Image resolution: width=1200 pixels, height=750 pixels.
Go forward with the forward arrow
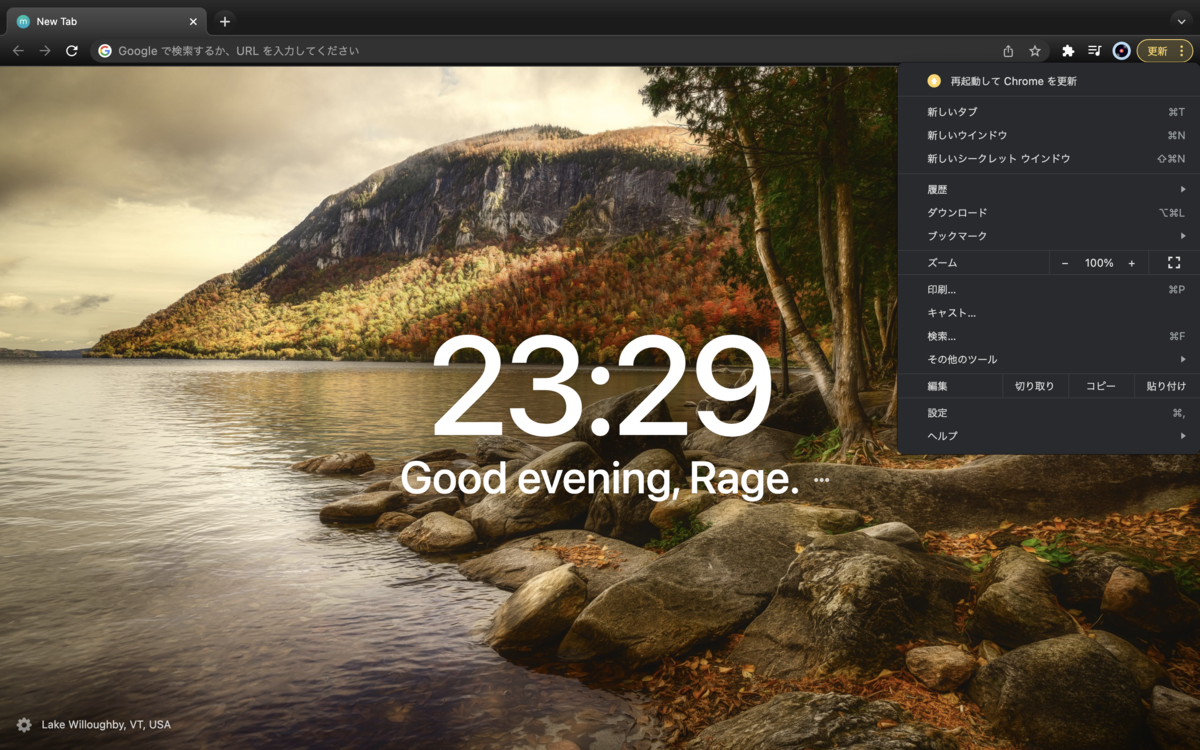45,51
